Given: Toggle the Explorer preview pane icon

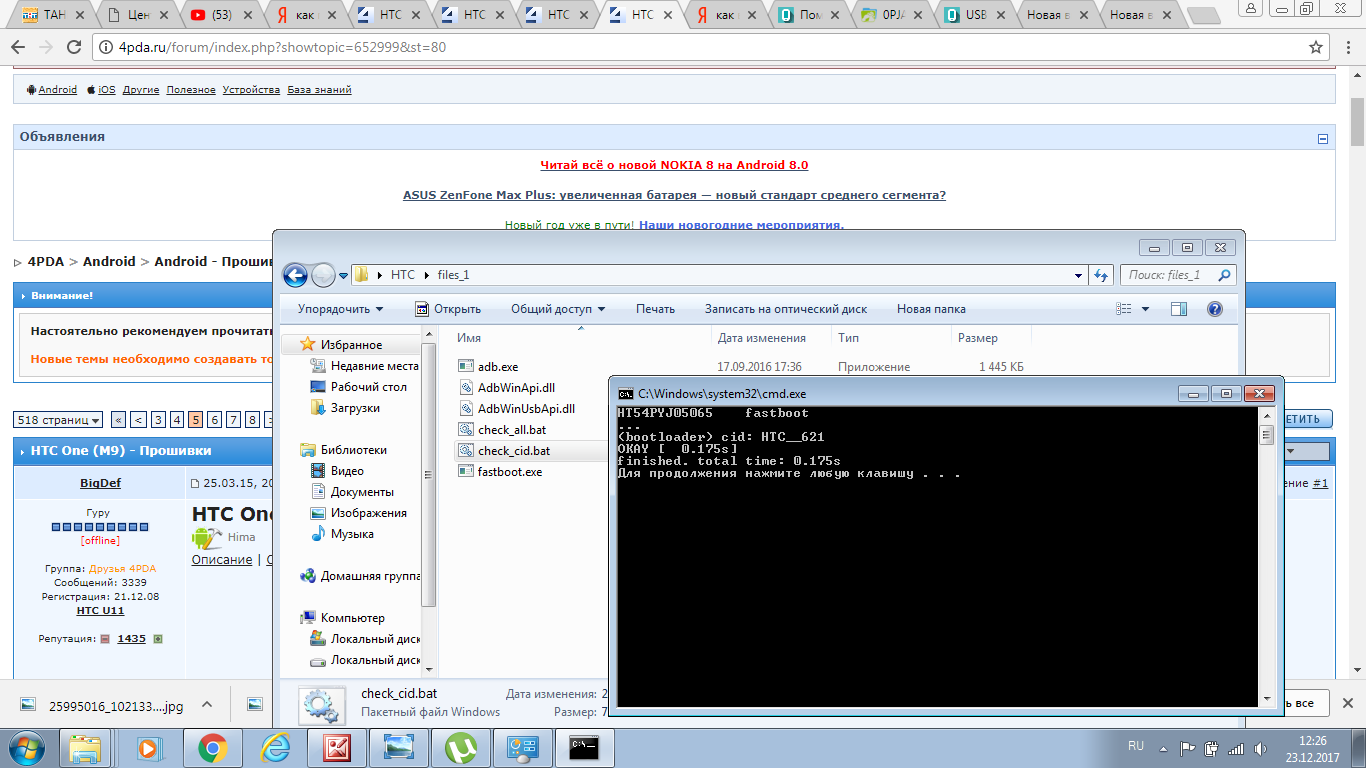Looking at the screenshot, I should (1179, 309).
